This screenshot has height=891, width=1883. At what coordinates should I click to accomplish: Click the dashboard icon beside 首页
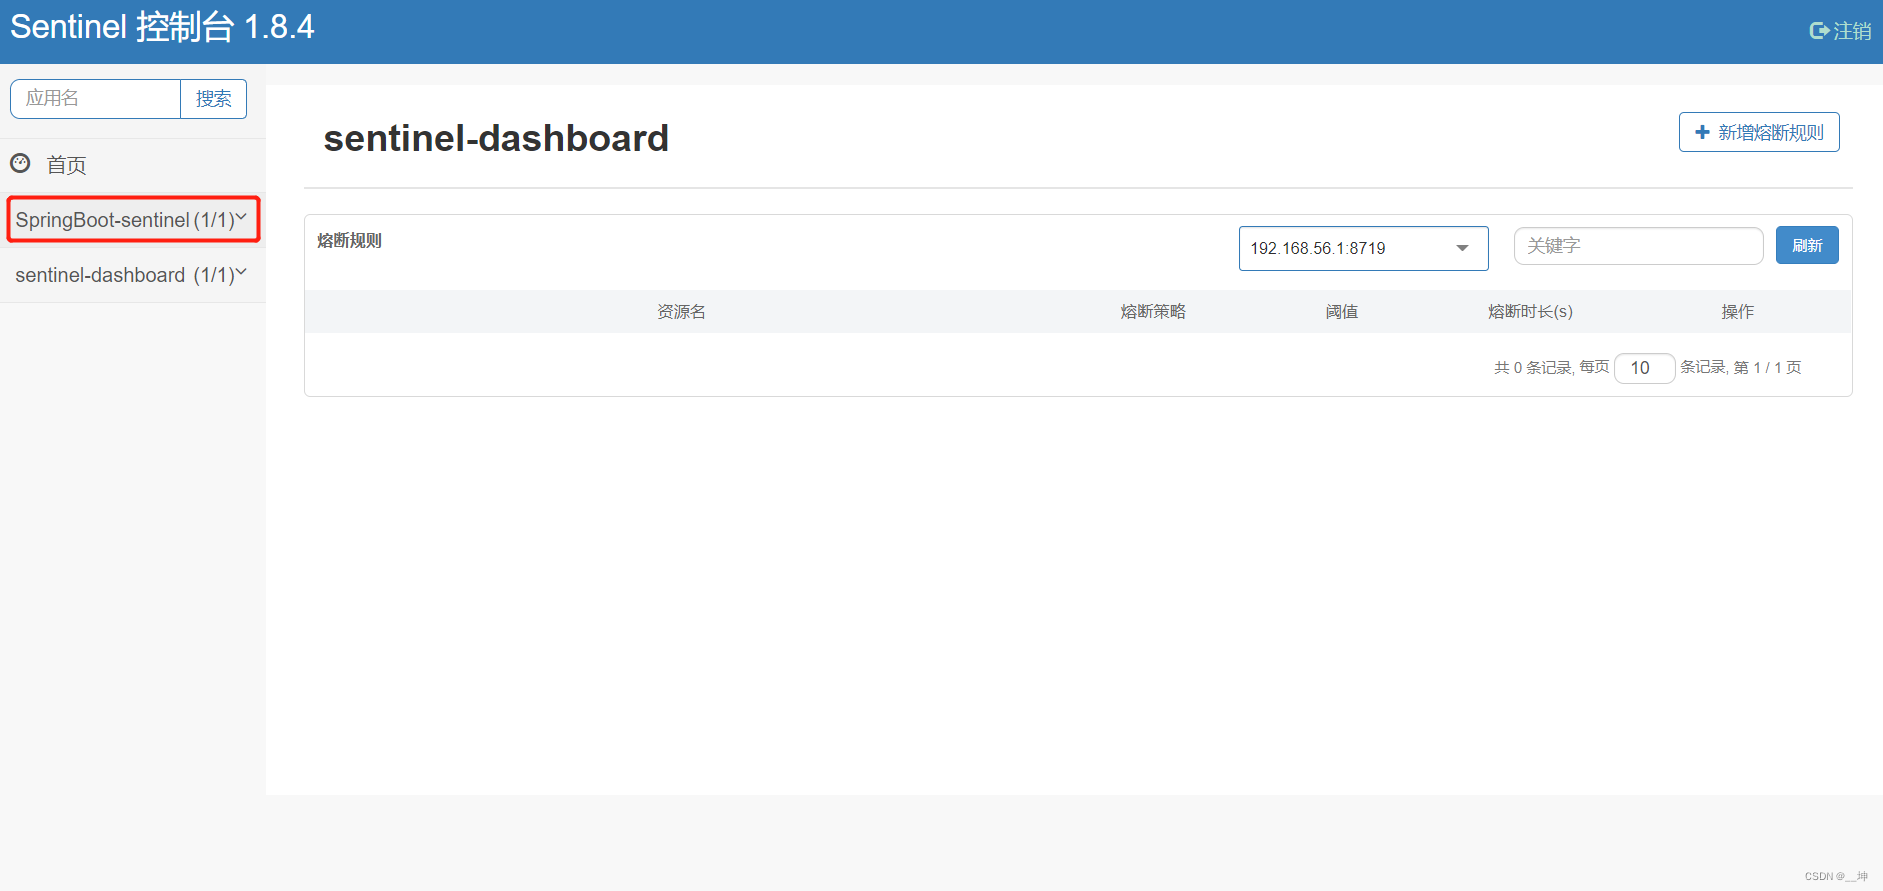20,163
